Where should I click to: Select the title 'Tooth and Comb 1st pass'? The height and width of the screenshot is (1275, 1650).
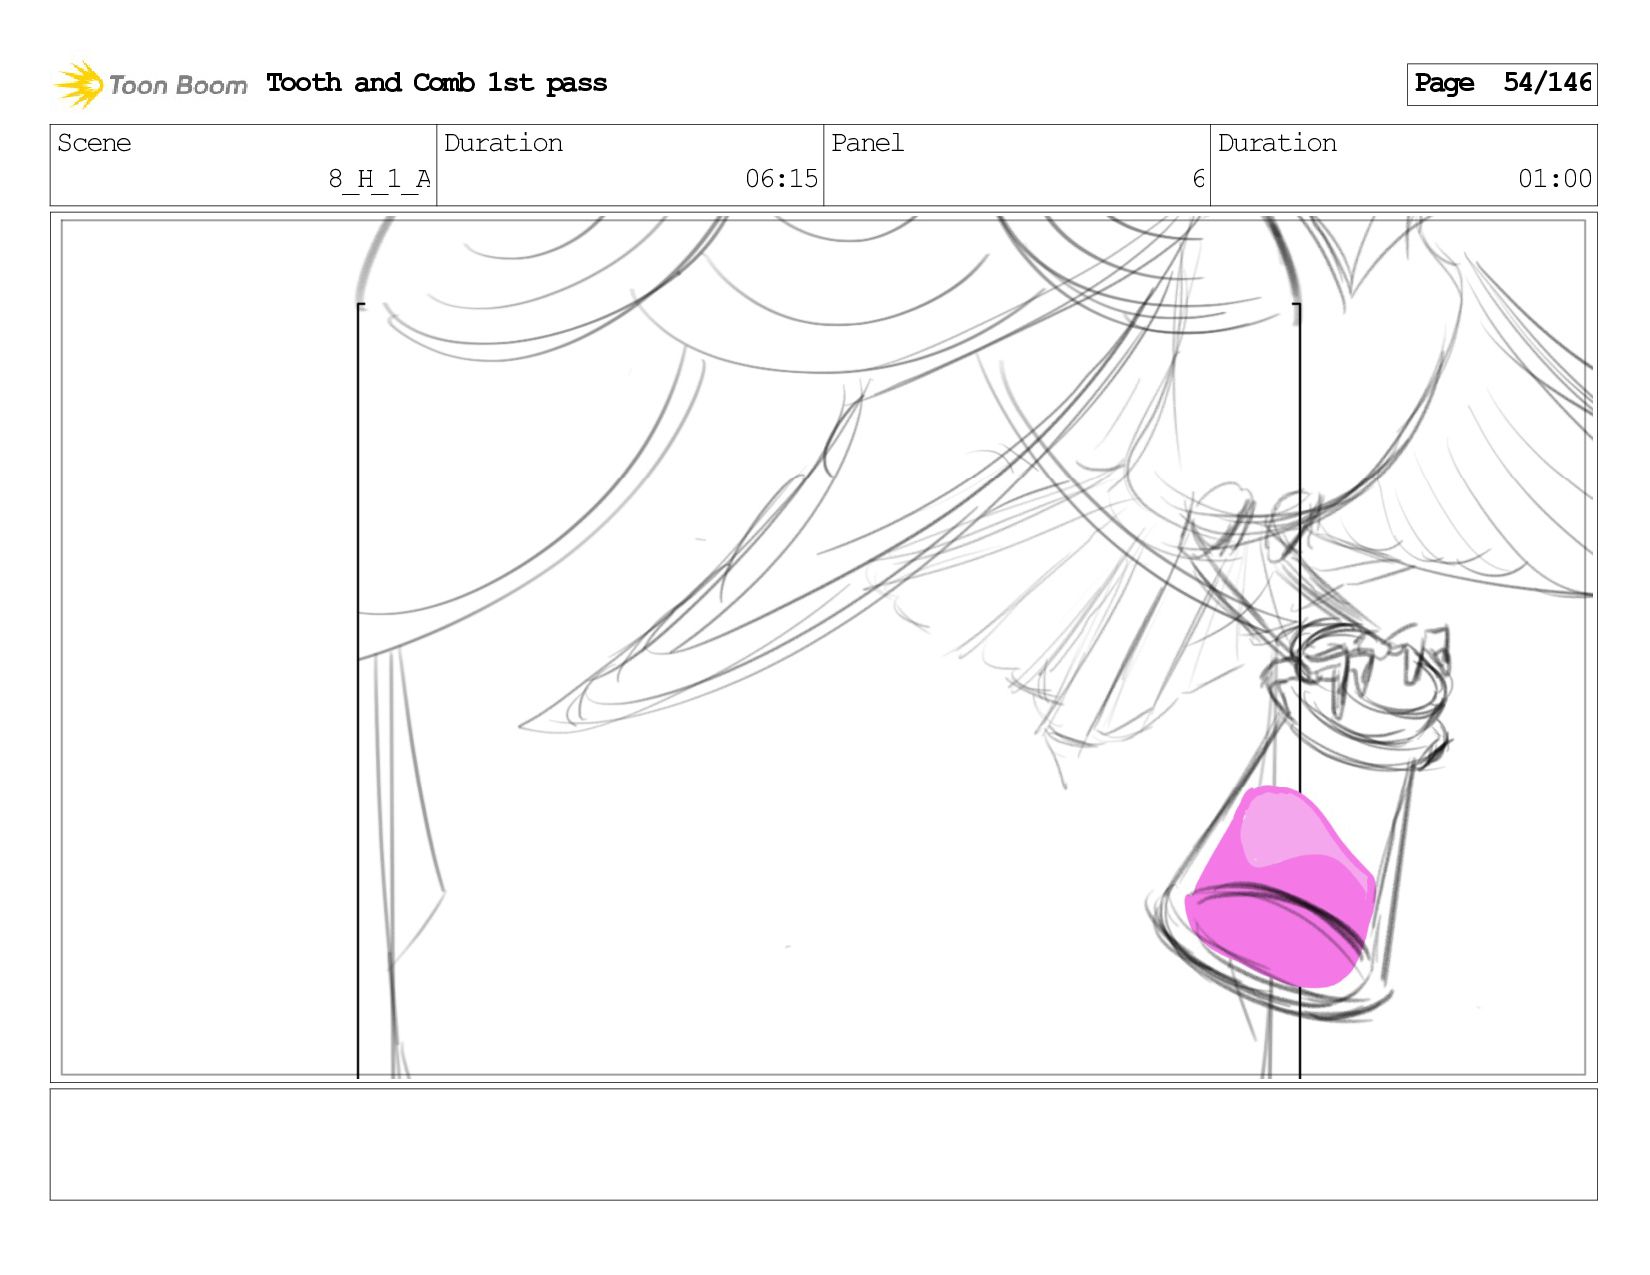[437, 83]
